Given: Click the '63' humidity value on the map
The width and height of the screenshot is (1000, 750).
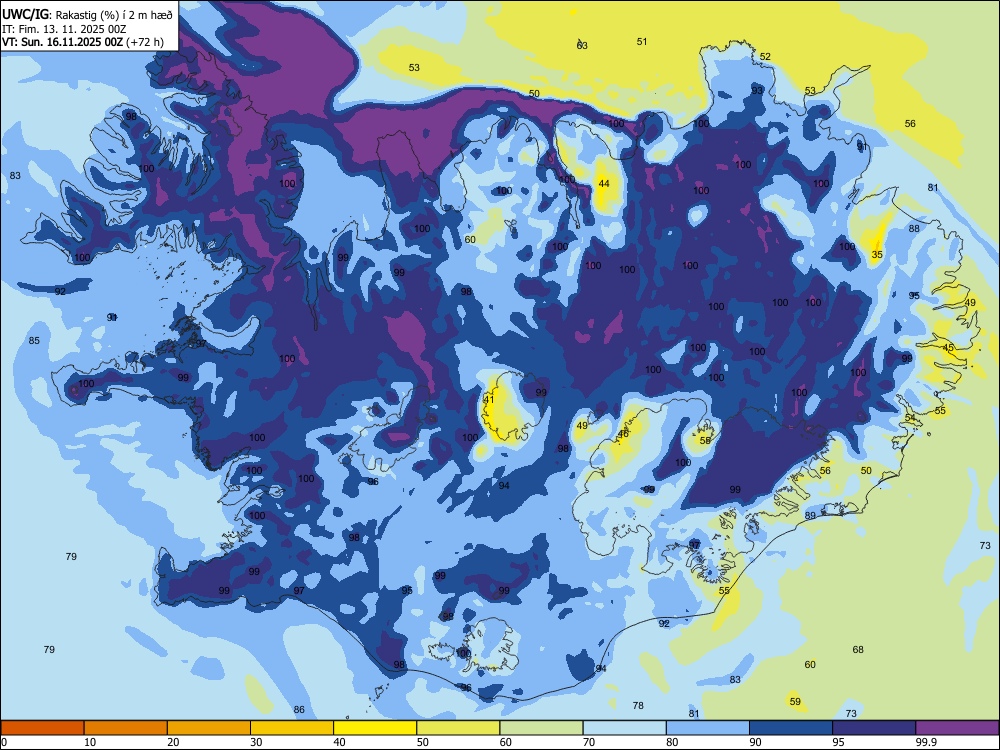Looking at the screenshot, I should [x=582, y=46].
